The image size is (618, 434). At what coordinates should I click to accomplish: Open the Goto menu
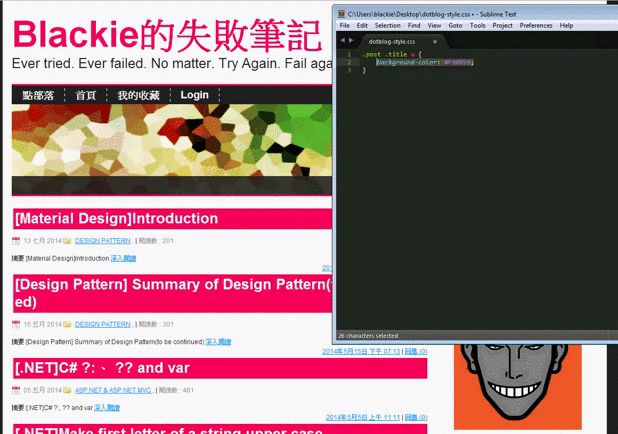point(455,25)
